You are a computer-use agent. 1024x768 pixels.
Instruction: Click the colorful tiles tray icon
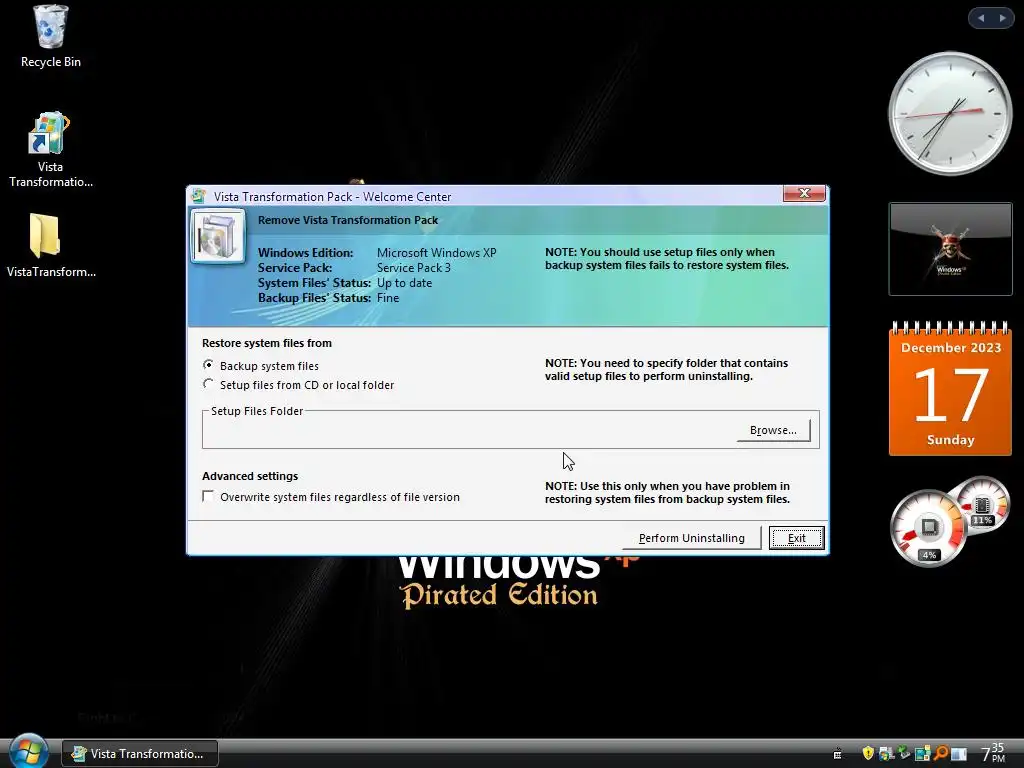click(x=922, y=753)
